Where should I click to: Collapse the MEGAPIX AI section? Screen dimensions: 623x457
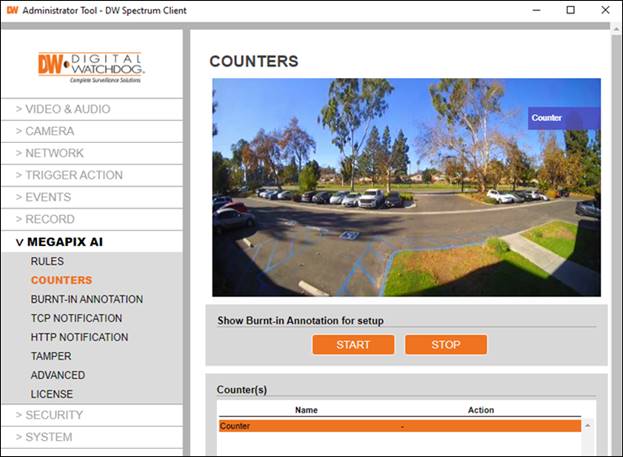(x=59, y=241)
